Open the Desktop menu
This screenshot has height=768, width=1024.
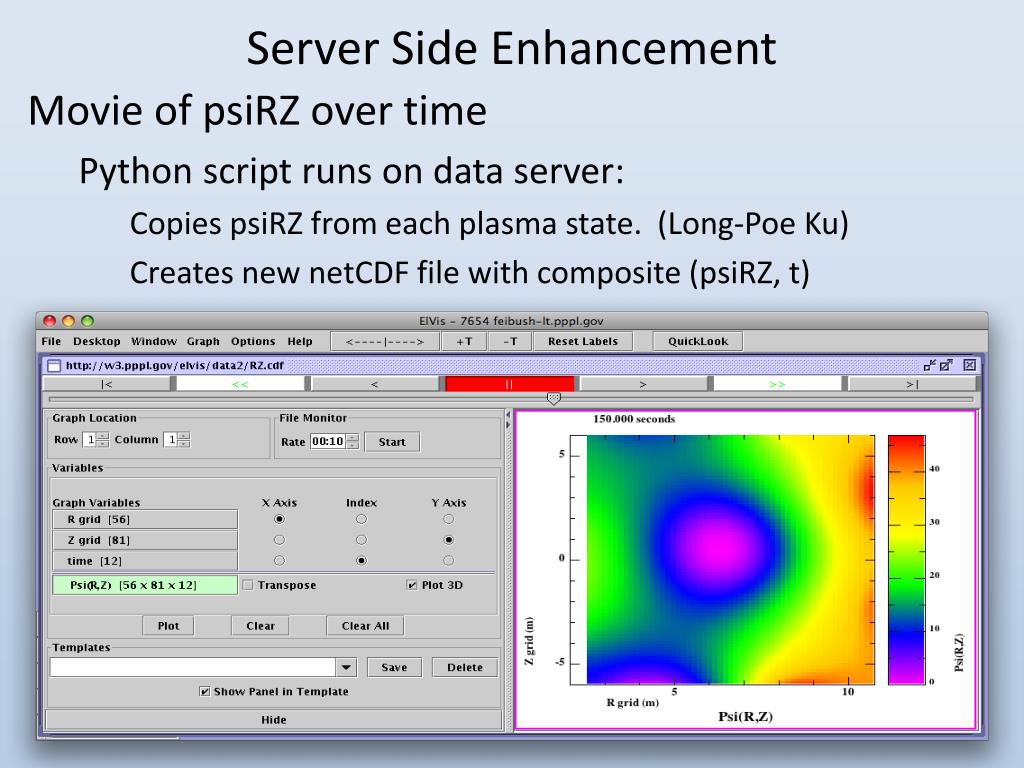pyautogui.click(x=97, y=341)
